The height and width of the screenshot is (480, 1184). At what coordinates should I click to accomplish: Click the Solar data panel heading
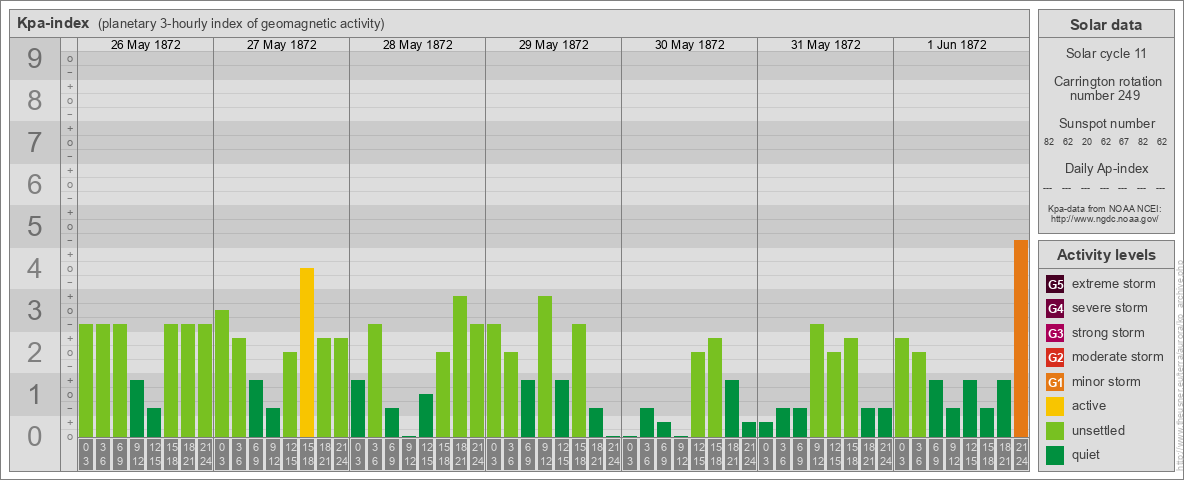[1105, 25]
